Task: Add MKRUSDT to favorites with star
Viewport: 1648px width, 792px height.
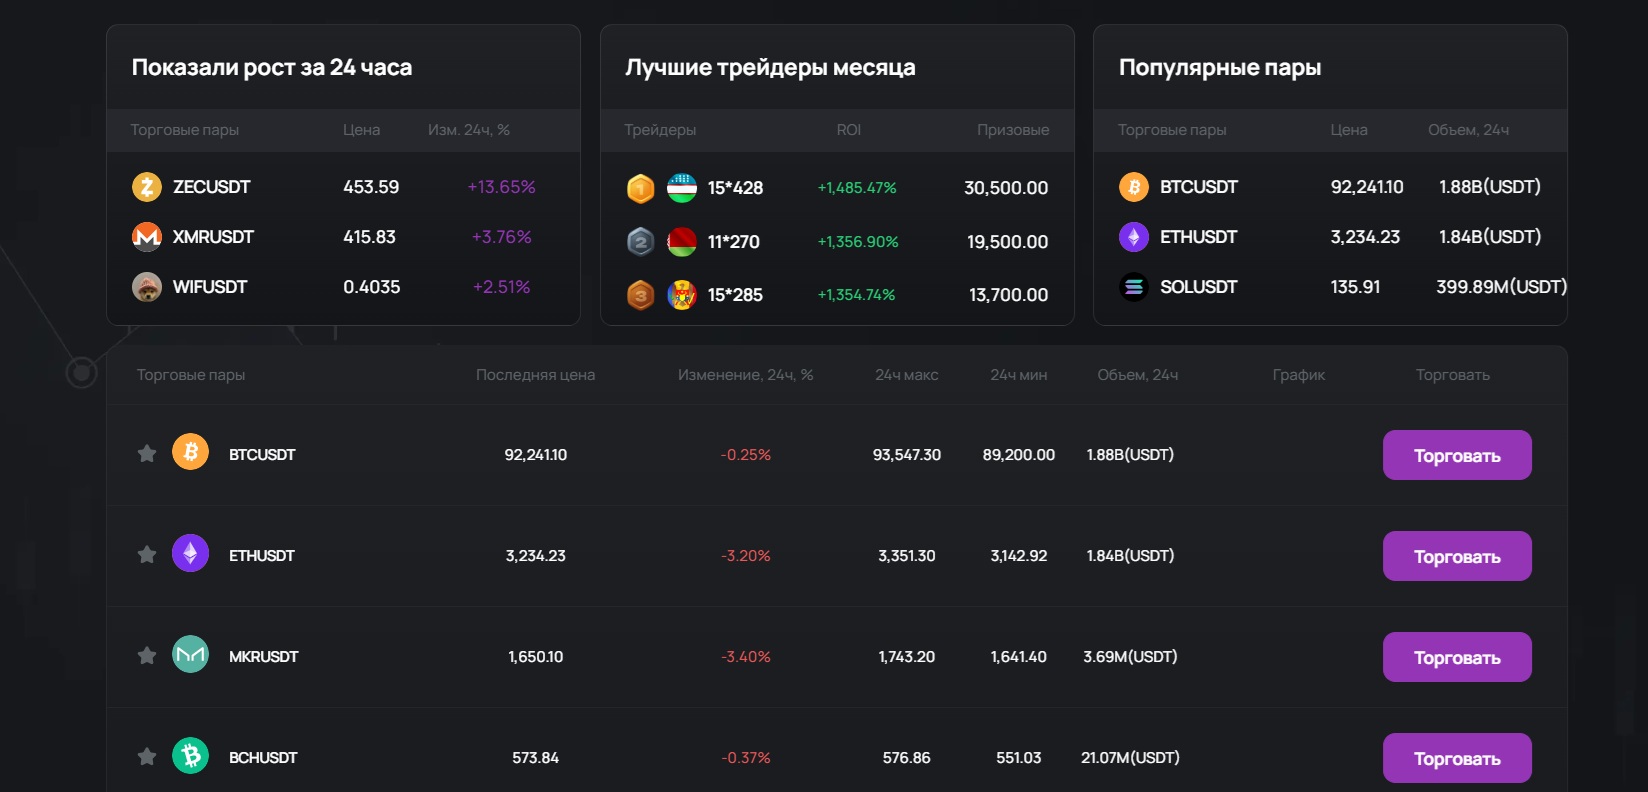Action: (147, 656)
